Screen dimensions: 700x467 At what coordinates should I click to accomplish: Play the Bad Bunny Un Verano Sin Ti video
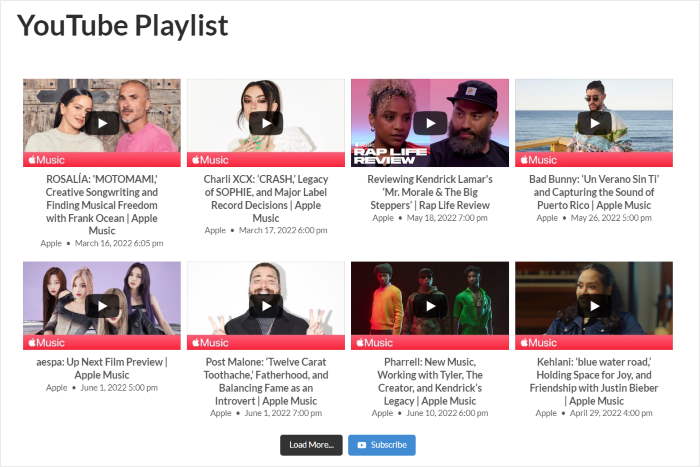(x=594, y=123)
